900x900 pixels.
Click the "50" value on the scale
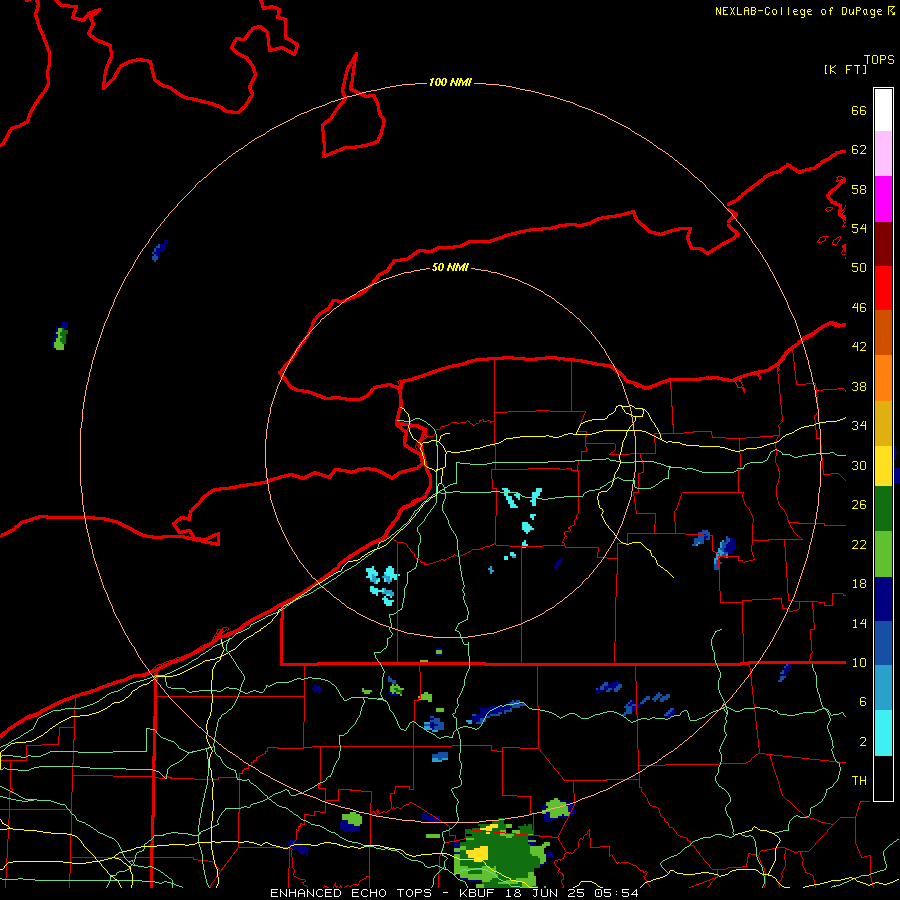coord(859,268)
